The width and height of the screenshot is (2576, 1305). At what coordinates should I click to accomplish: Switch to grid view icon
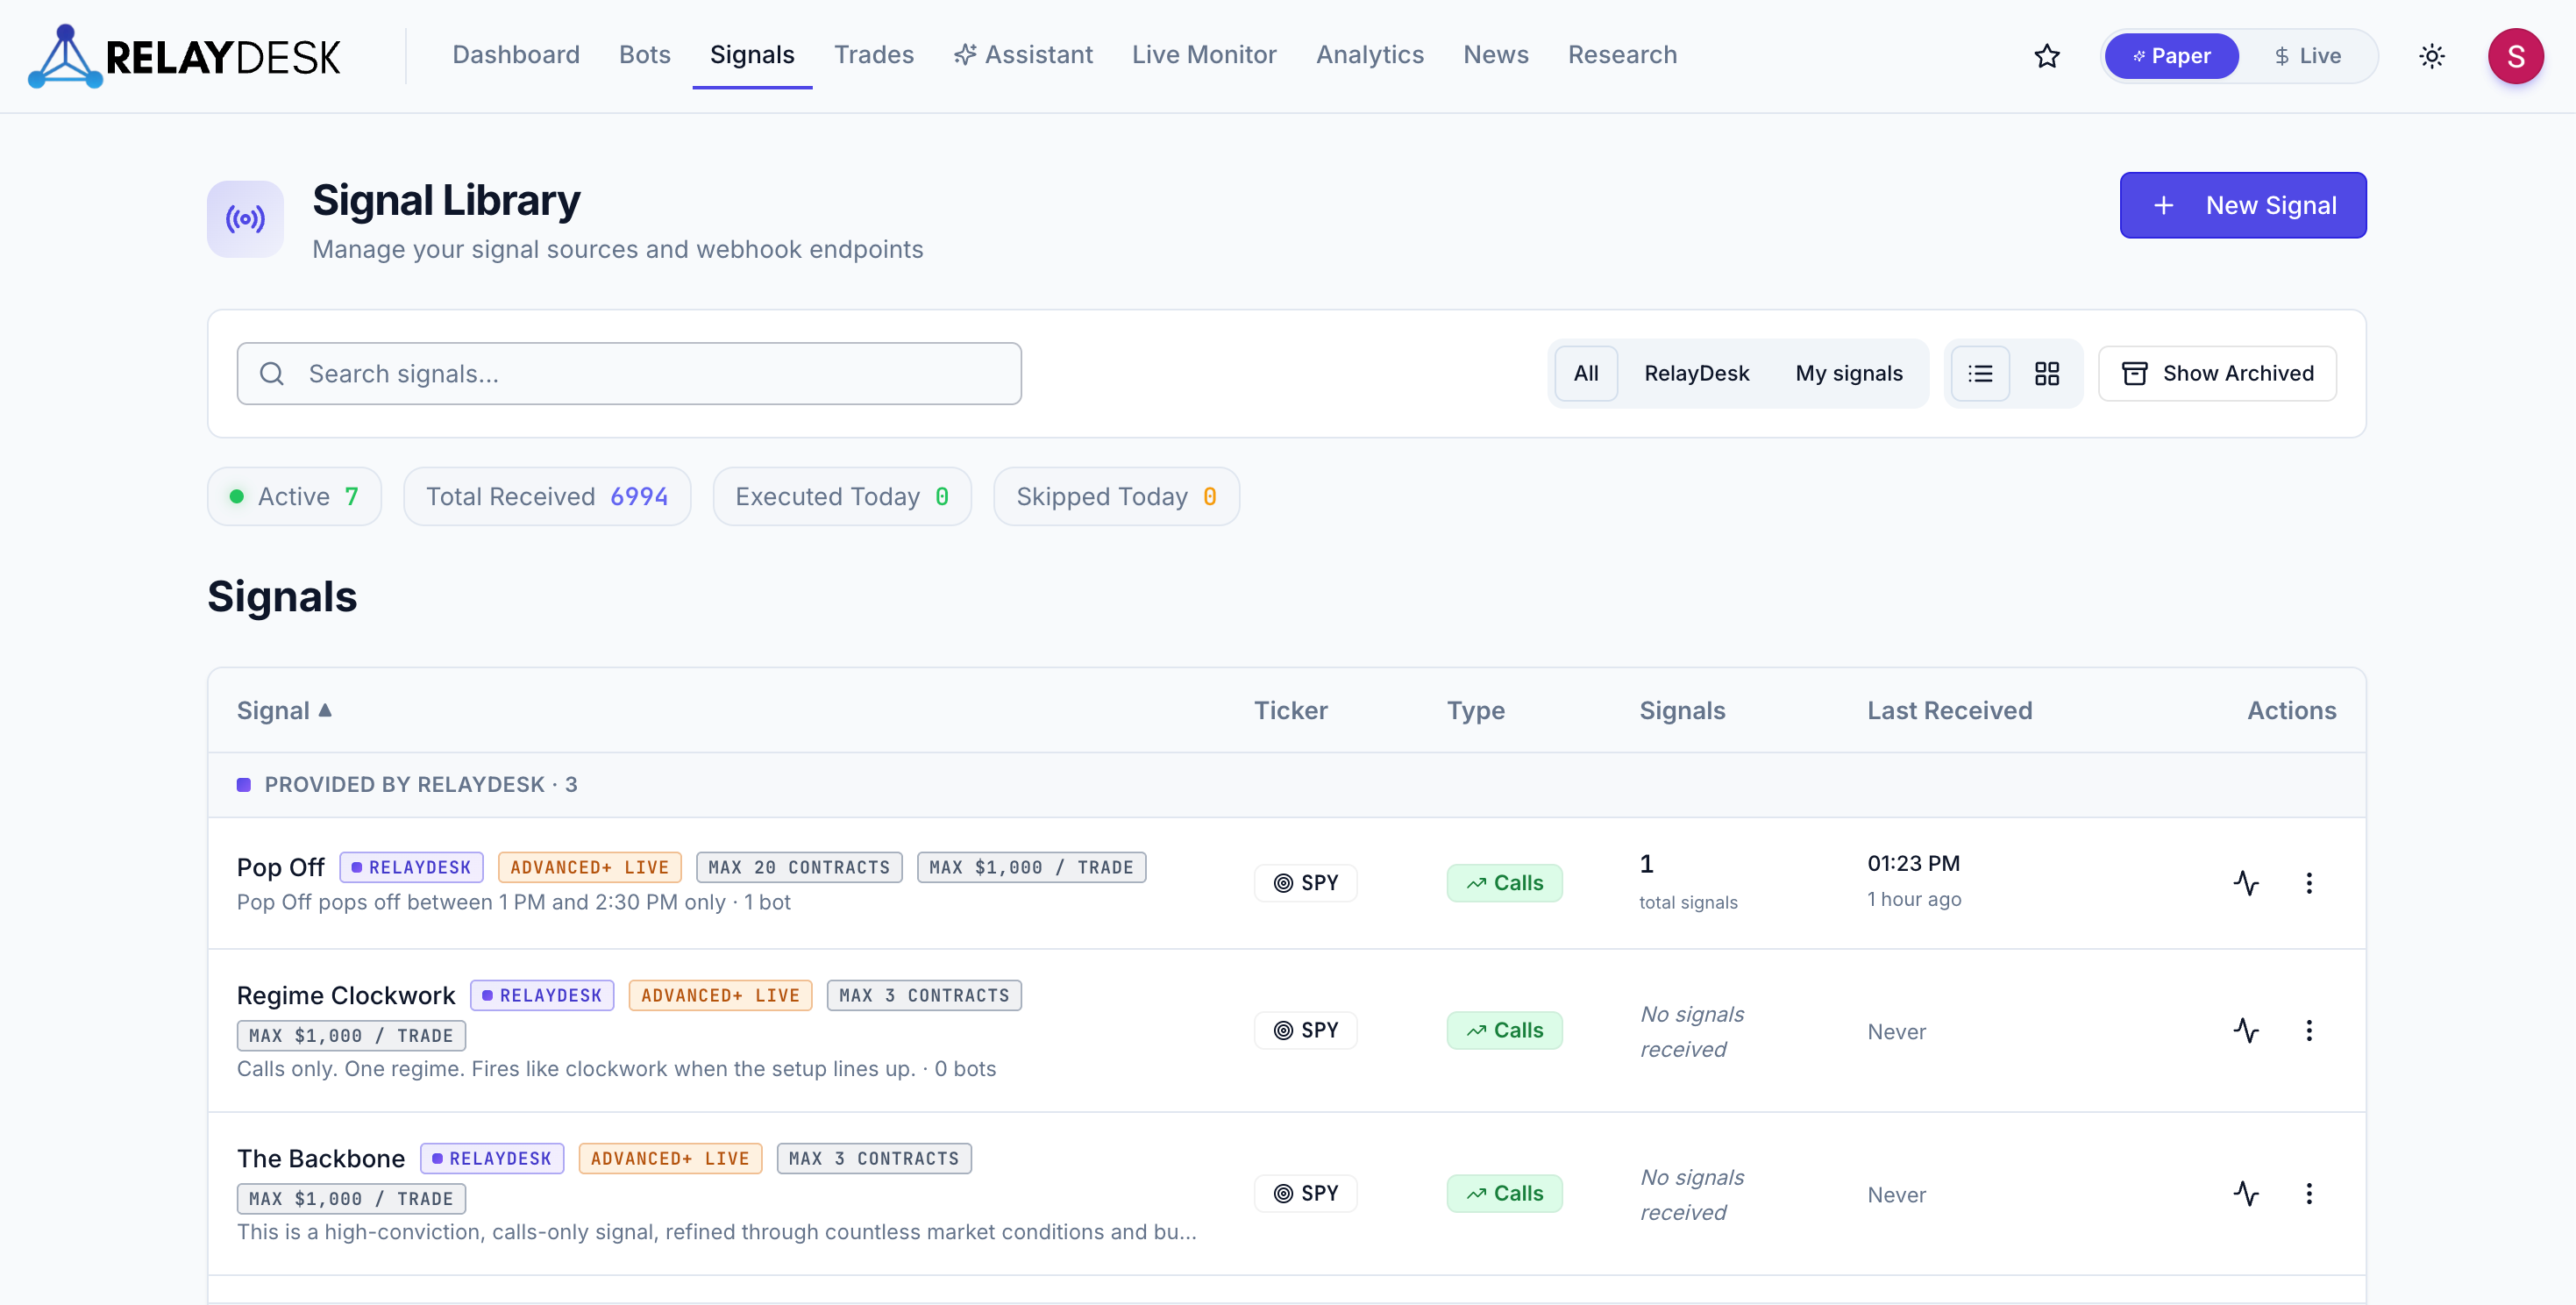pyautogui.click(x=2046, y=374)
